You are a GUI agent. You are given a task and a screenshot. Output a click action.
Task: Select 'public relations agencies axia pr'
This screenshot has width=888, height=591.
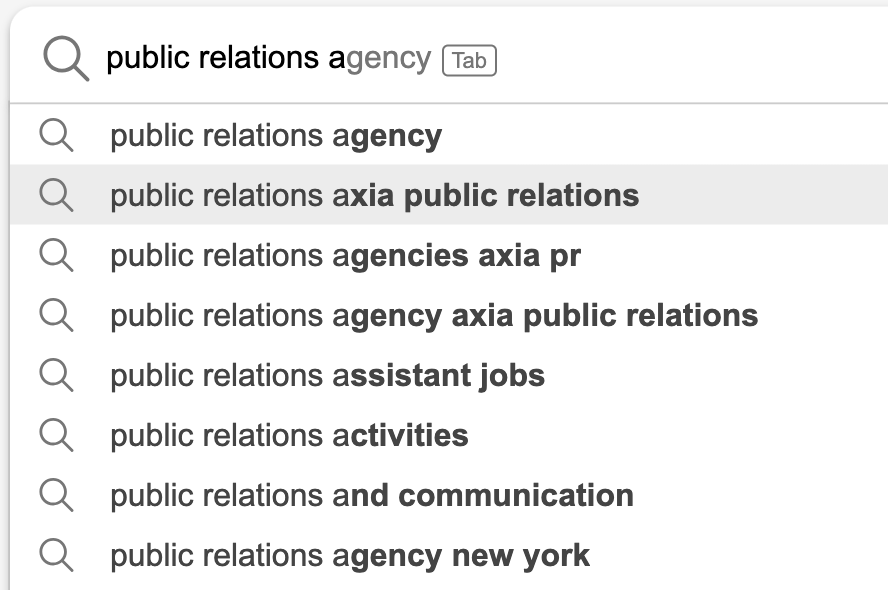click(345, 256)
